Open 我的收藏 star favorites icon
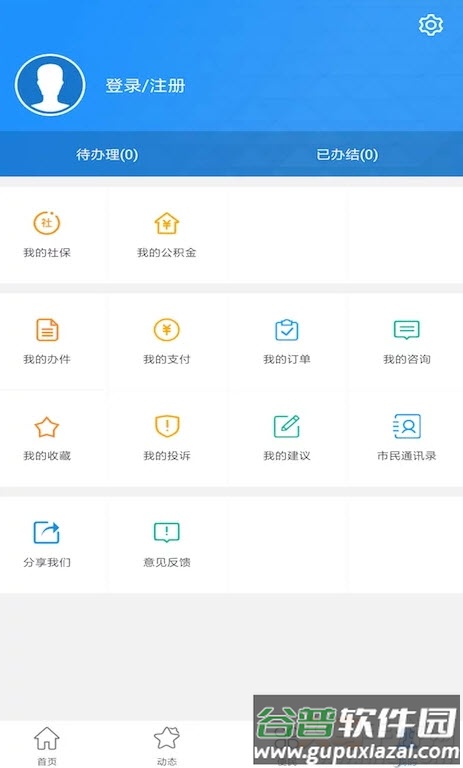This screenshot has width=463, height=768. click(x=47, y=427)
